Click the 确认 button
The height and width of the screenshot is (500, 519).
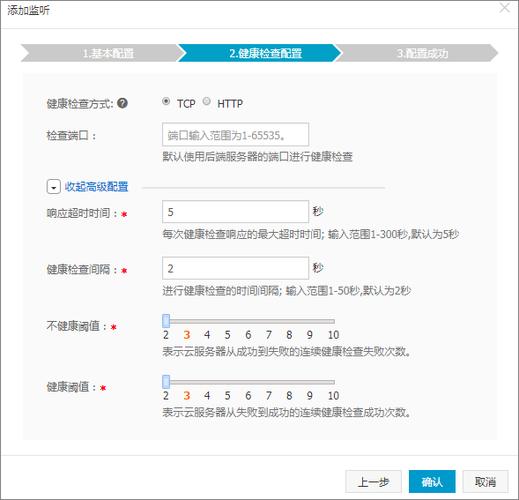(432, 481)
